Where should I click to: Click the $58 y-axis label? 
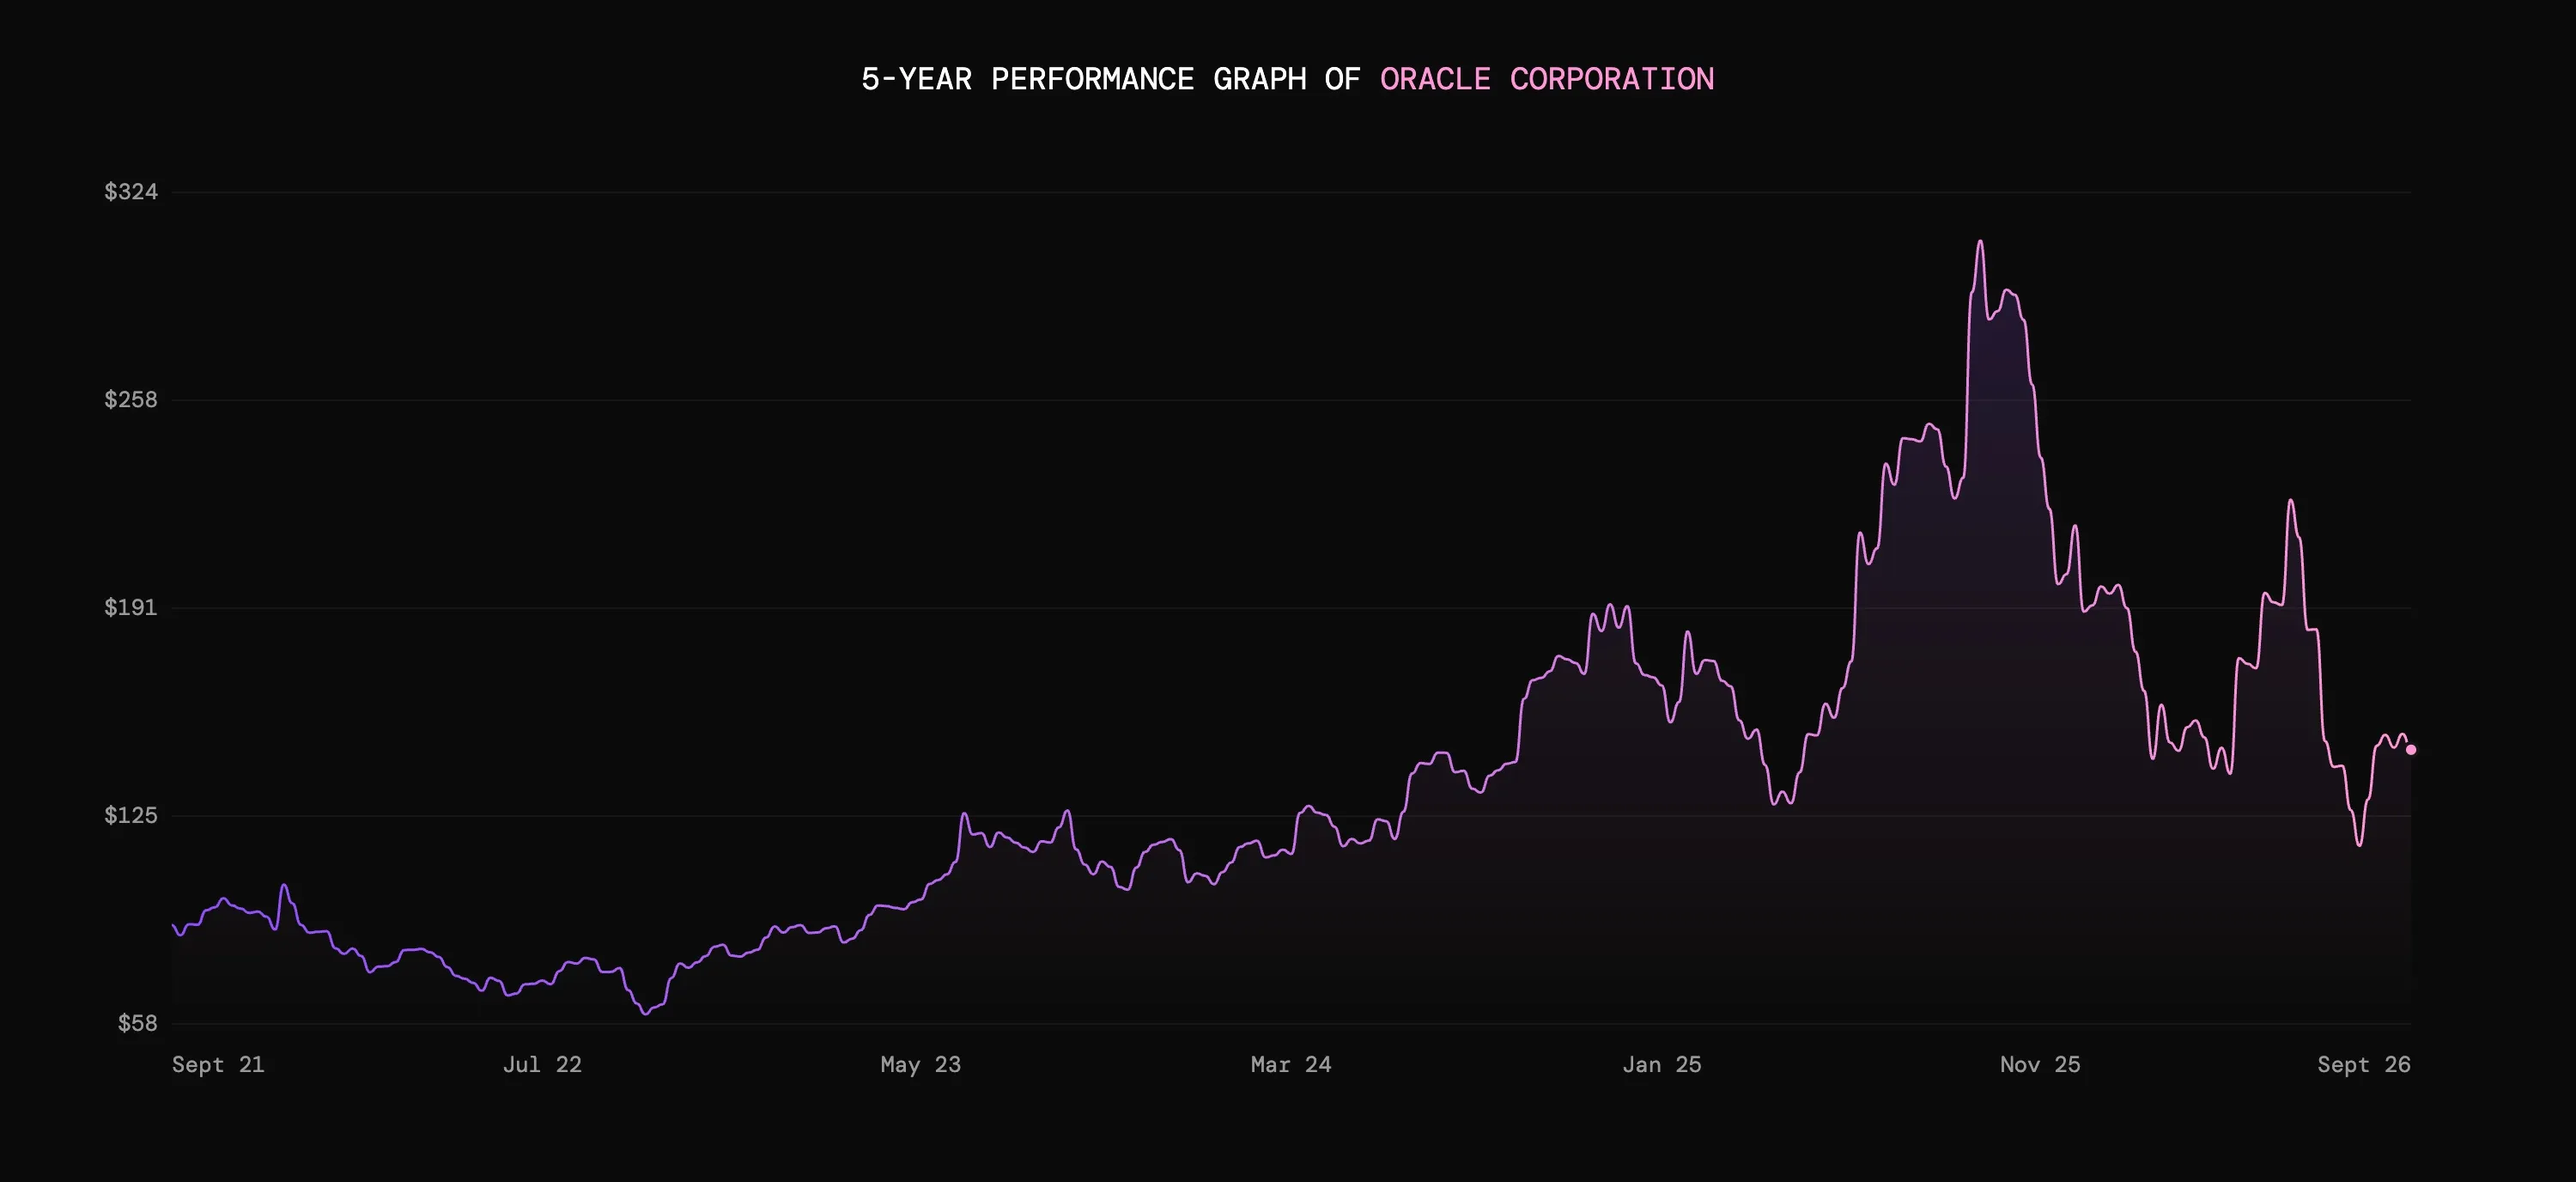coord(138,1023)
